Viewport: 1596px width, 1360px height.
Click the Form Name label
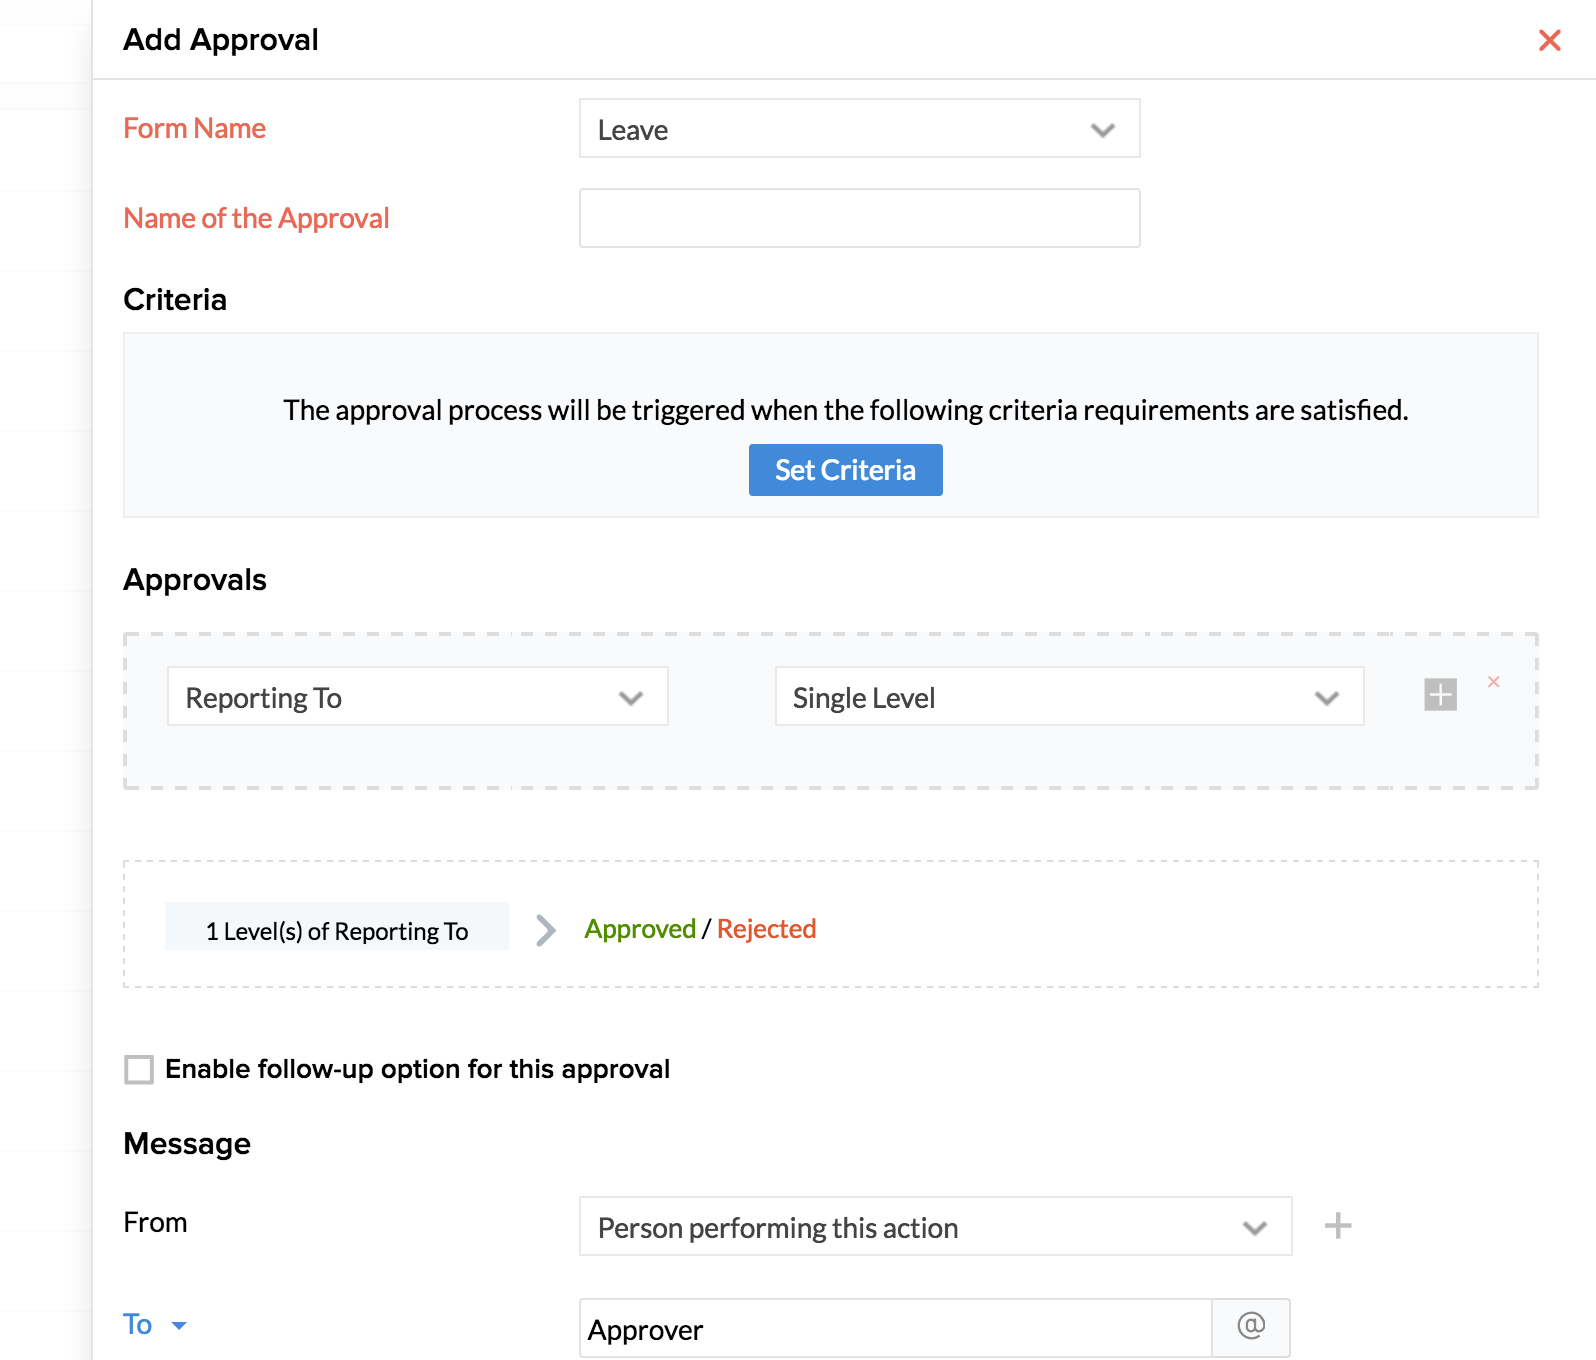(x=194, y=129)
